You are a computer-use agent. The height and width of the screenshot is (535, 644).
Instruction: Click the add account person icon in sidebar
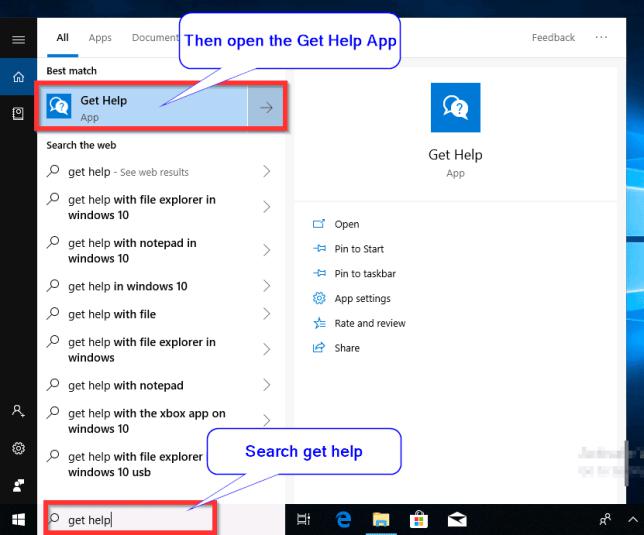pyautogui.click(x=18, y=411)
